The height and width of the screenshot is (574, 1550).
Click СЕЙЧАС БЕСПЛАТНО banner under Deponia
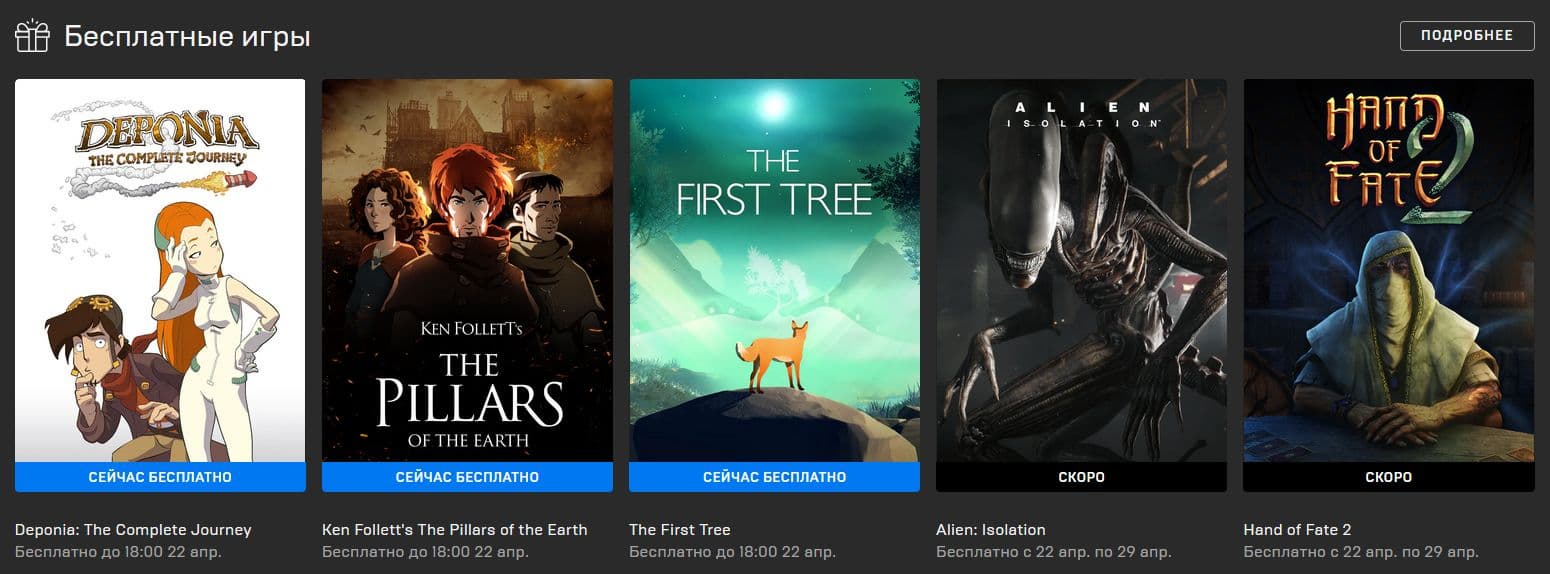(x=160, y=477)
